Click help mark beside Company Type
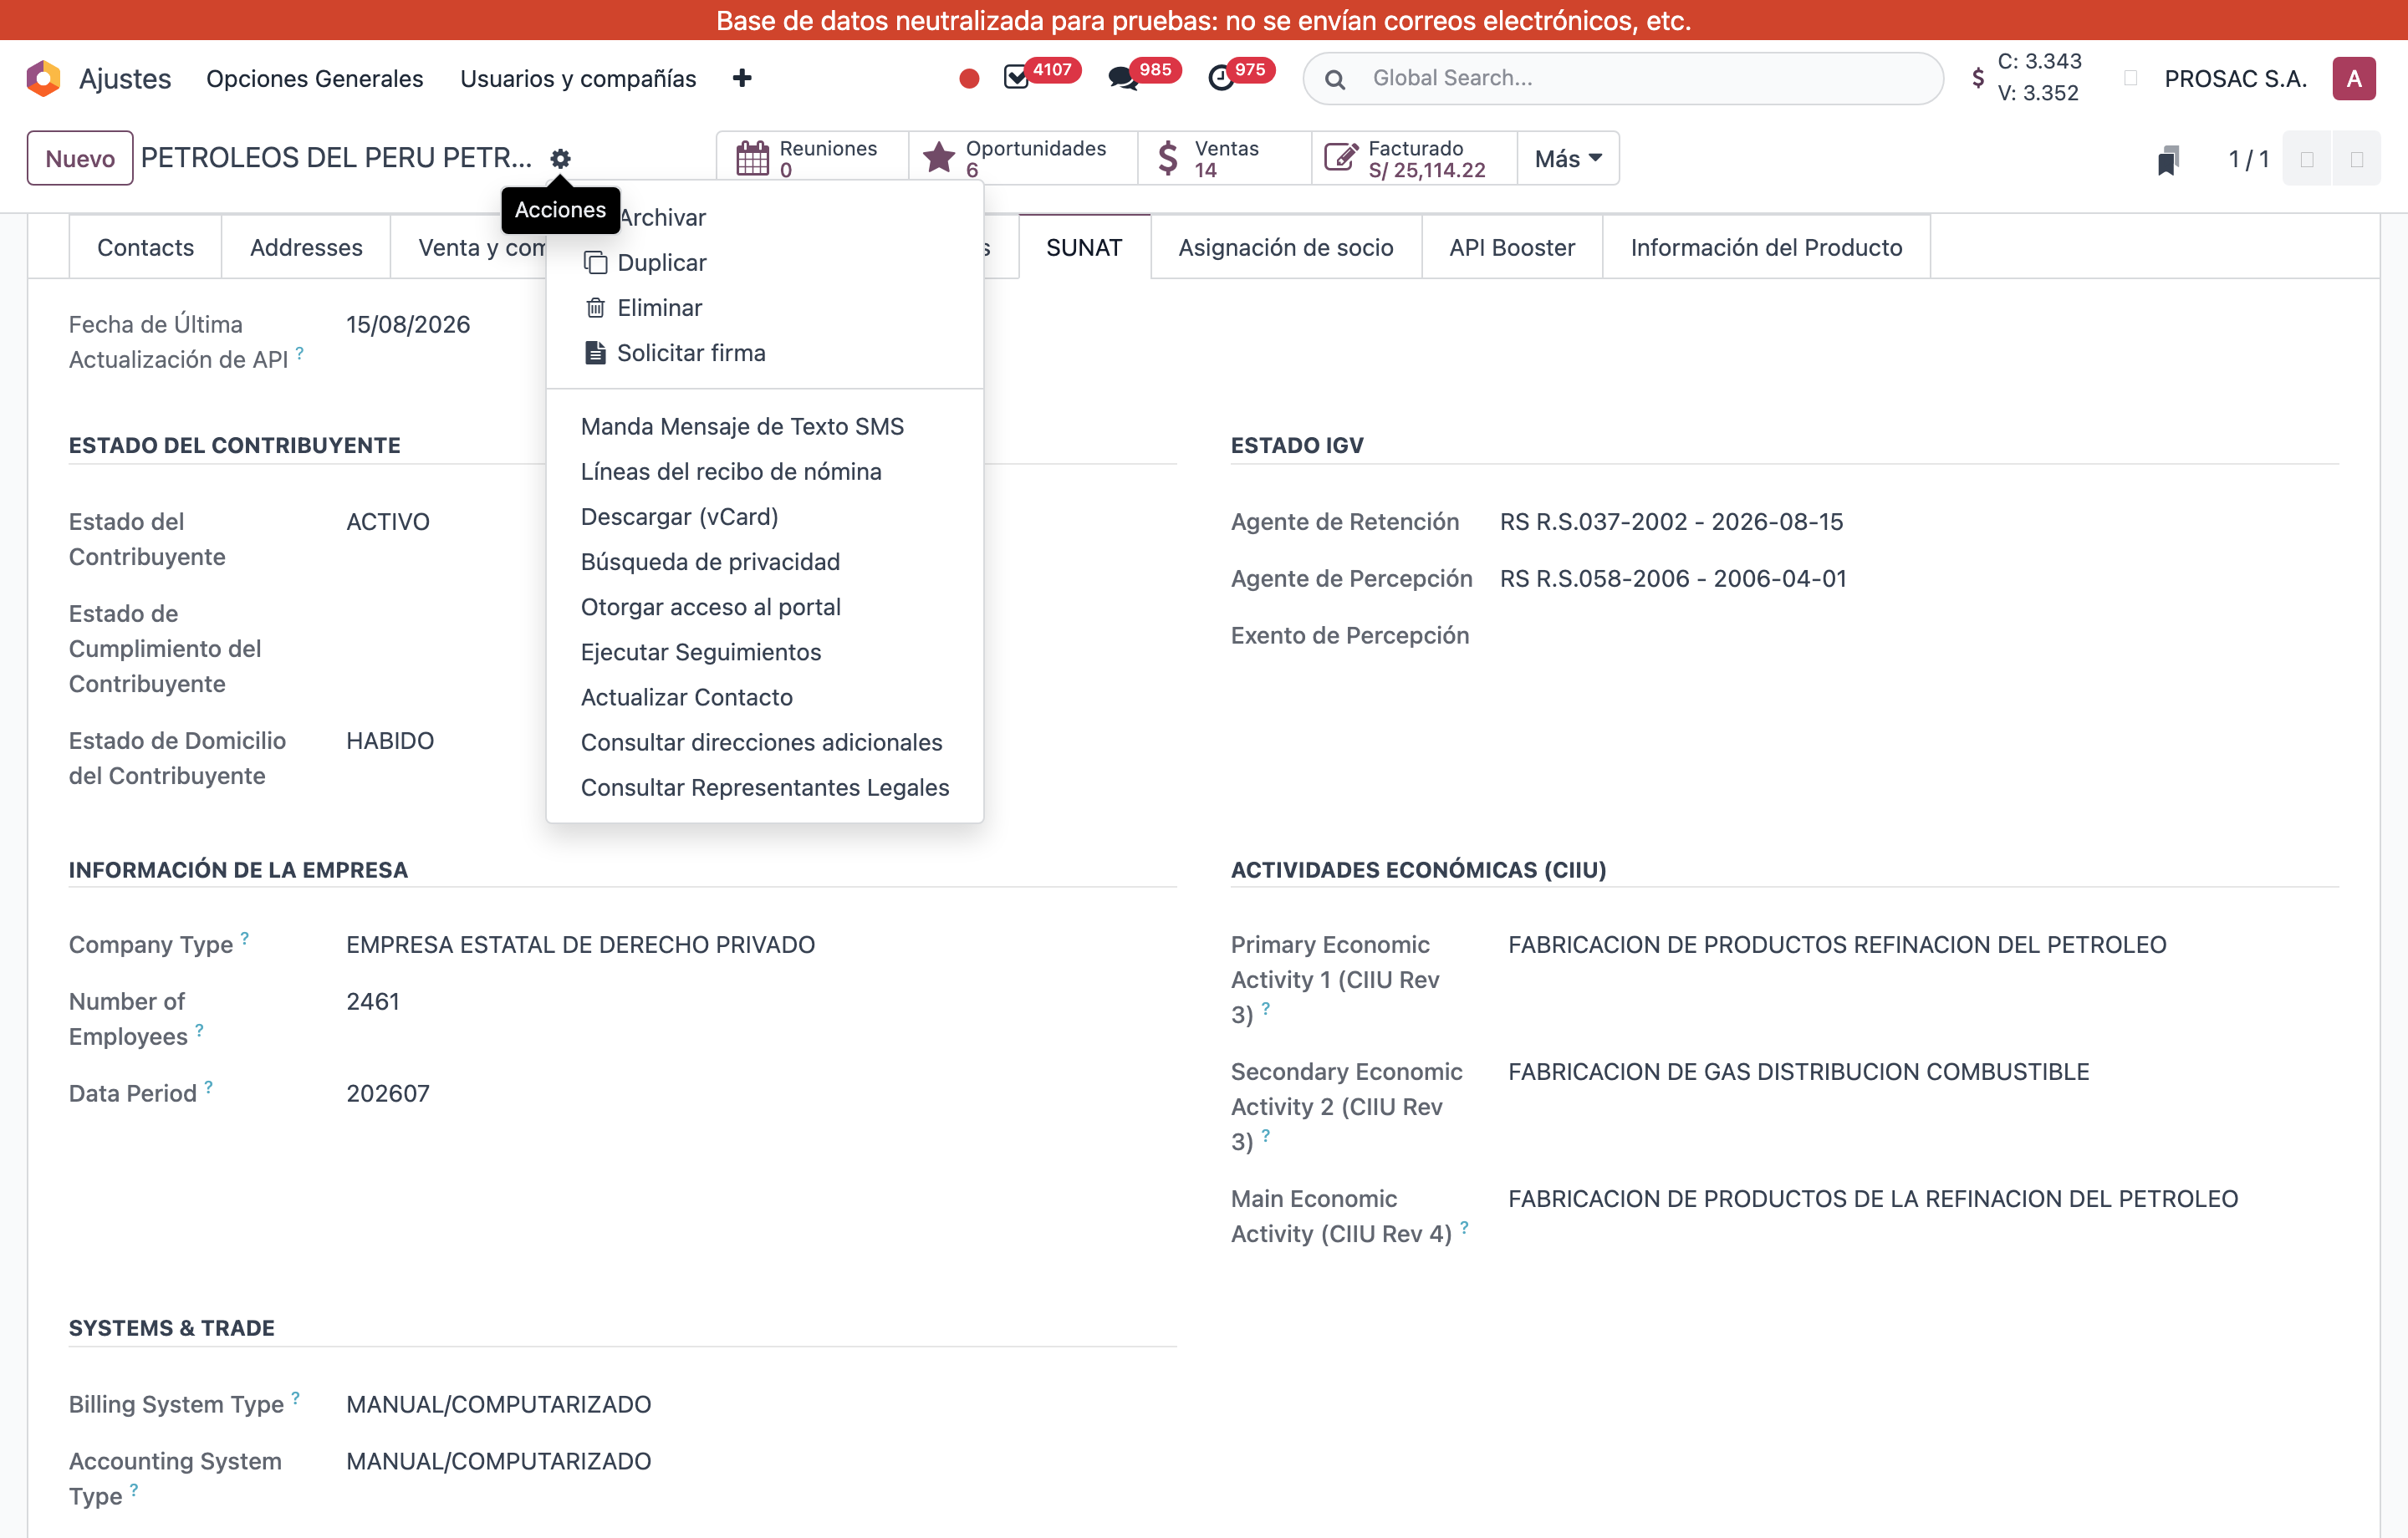 tap(245, 937)
